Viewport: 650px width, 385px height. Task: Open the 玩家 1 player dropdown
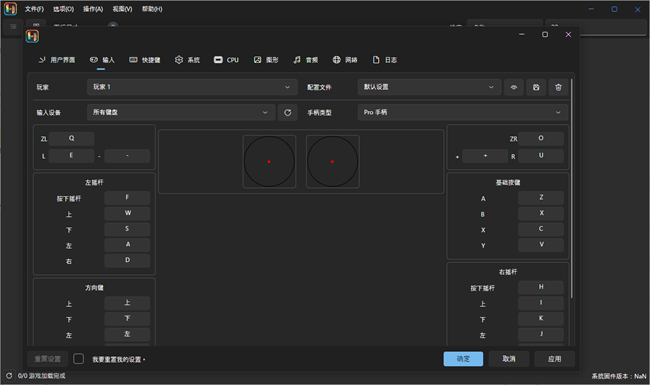(x=192, y=87)
